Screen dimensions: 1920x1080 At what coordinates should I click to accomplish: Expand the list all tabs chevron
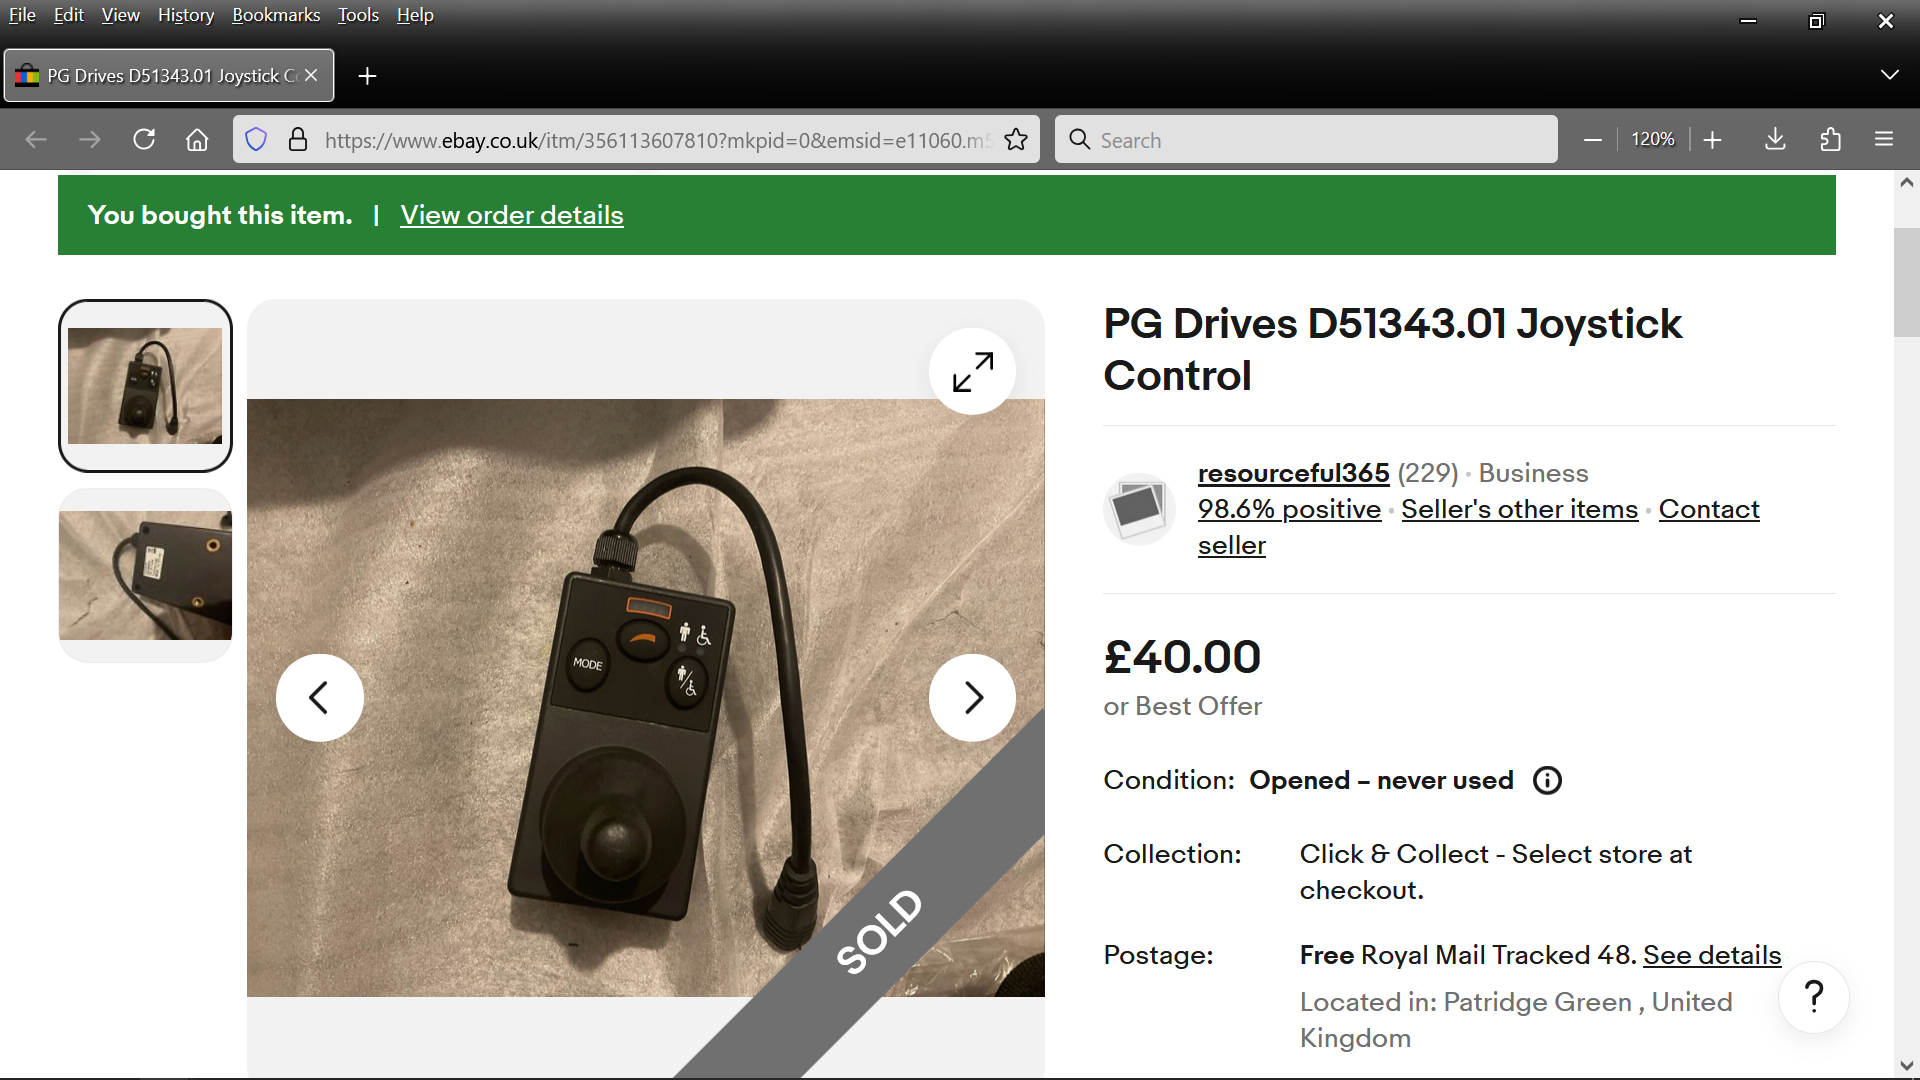pyautogui.click(x=1889, y=75)
